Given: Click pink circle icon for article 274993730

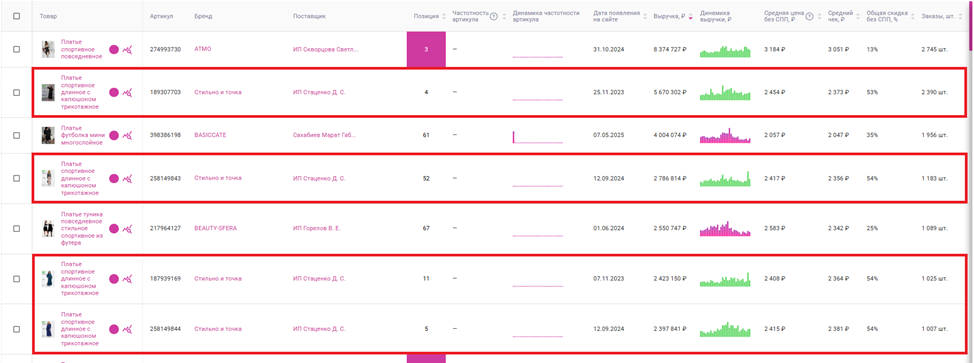Looking at the screenshot, I should (114, 49).
